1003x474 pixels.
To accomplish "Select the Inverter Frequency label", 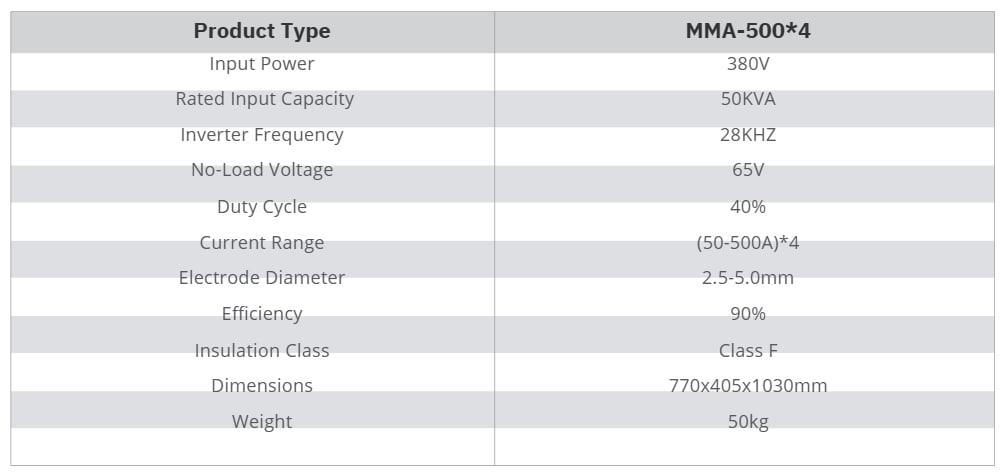I will [261, 135].
